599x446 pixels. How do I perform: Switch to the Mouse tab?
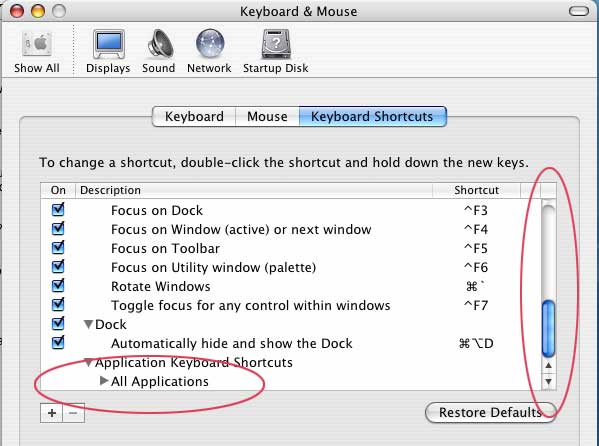[267, 117]
